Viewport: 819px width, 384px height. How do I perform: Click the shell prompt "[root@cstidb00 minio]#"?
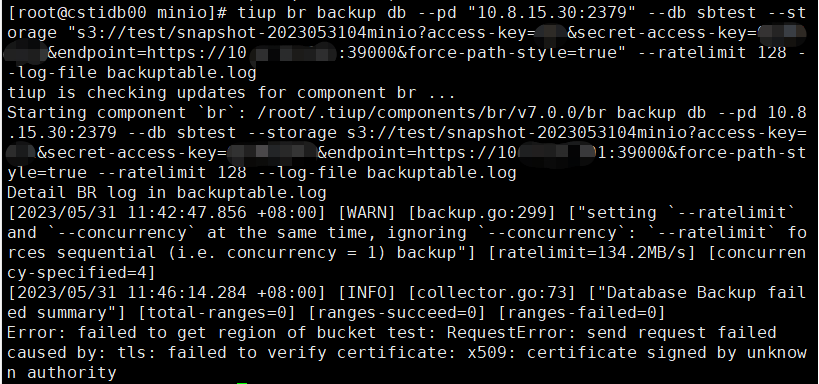(118, 13)
